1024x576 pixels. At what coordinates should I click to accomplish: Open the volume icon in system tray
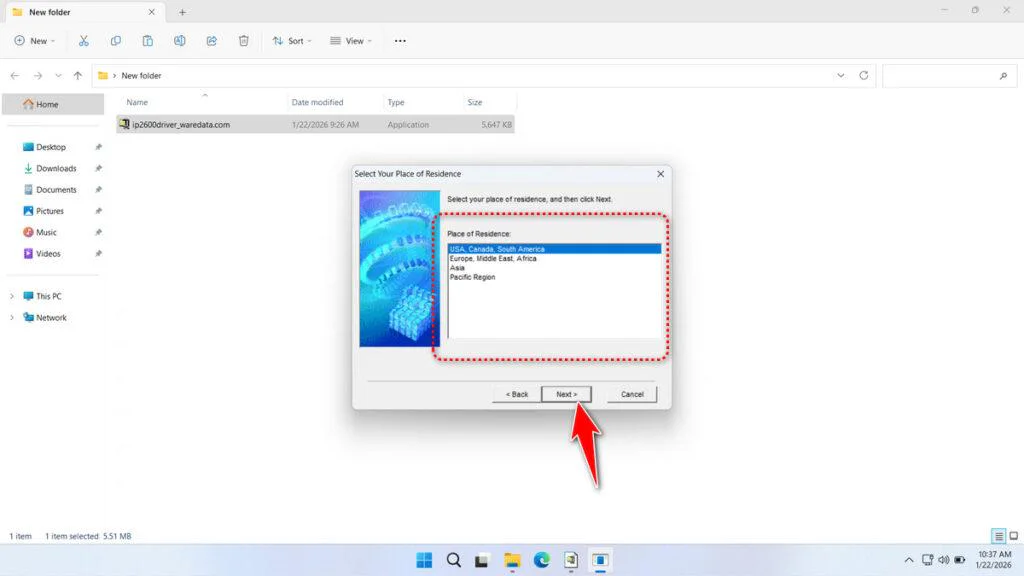click(944, 560)
